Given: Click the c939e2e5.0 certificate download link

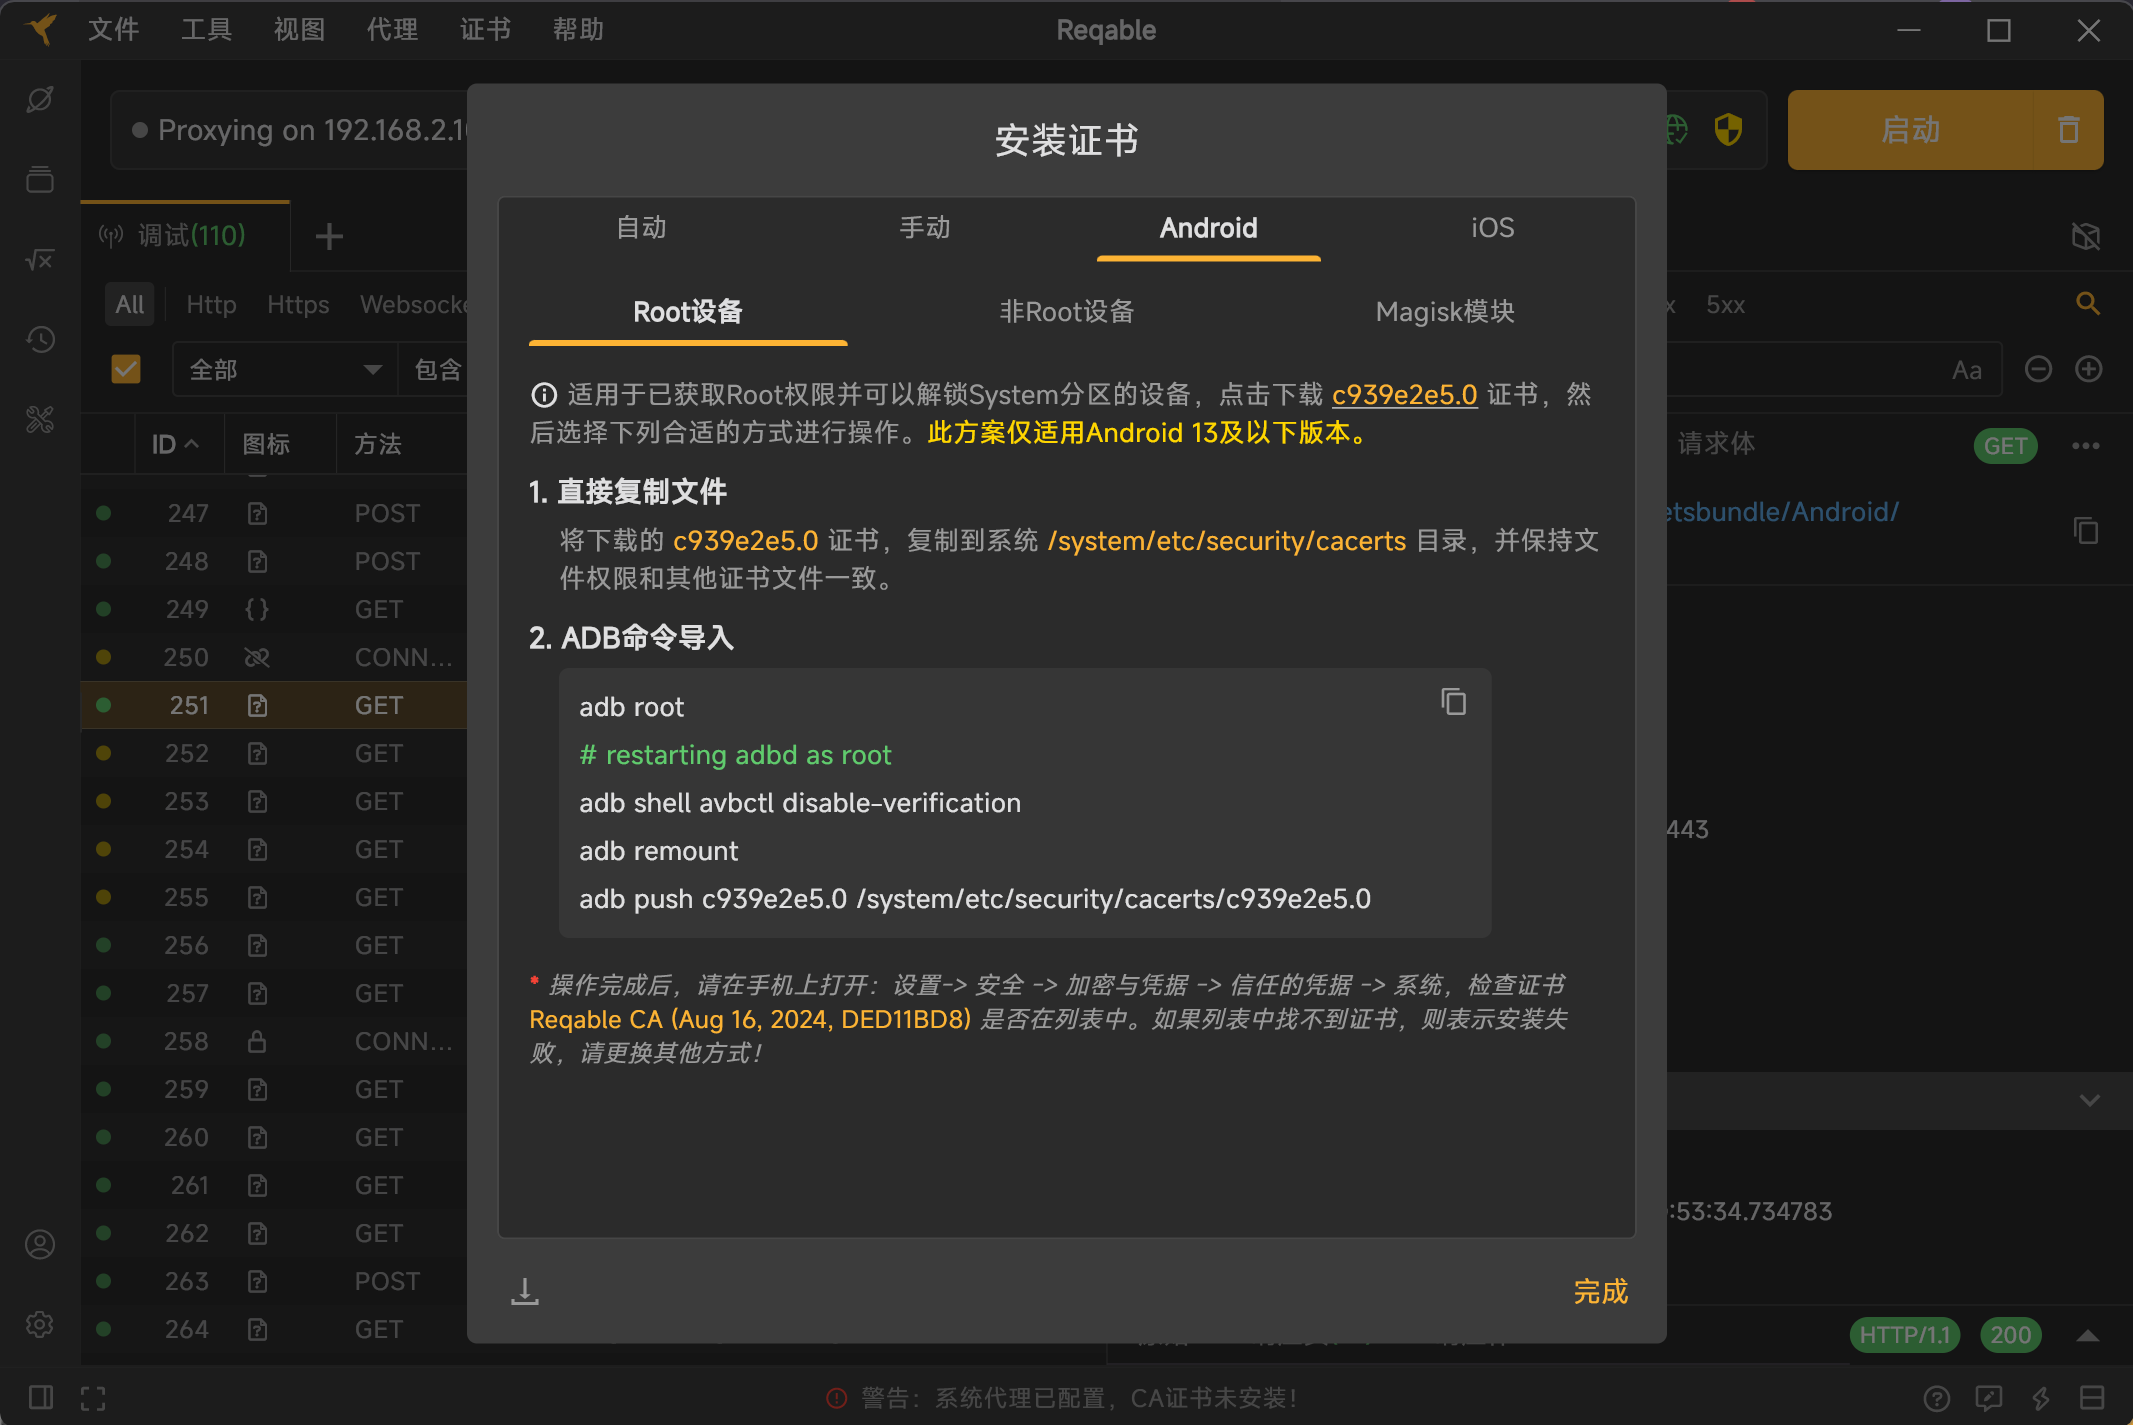Looking at the screenshot, I should [1404, 395].
